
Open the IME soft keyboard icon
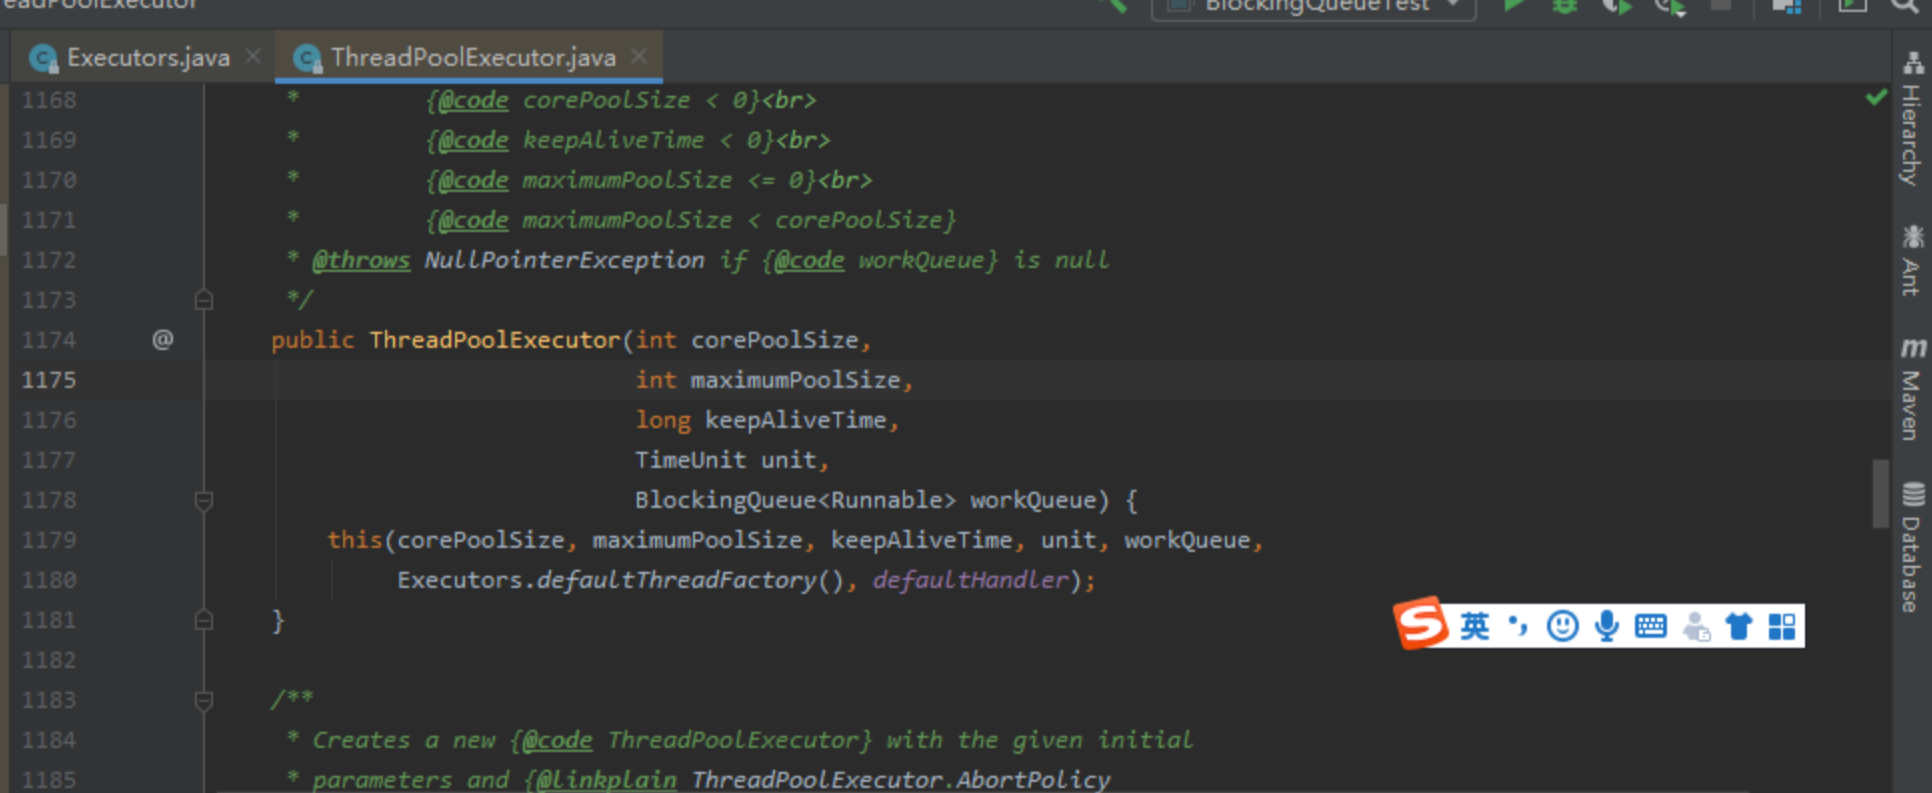pos(1650,626)
